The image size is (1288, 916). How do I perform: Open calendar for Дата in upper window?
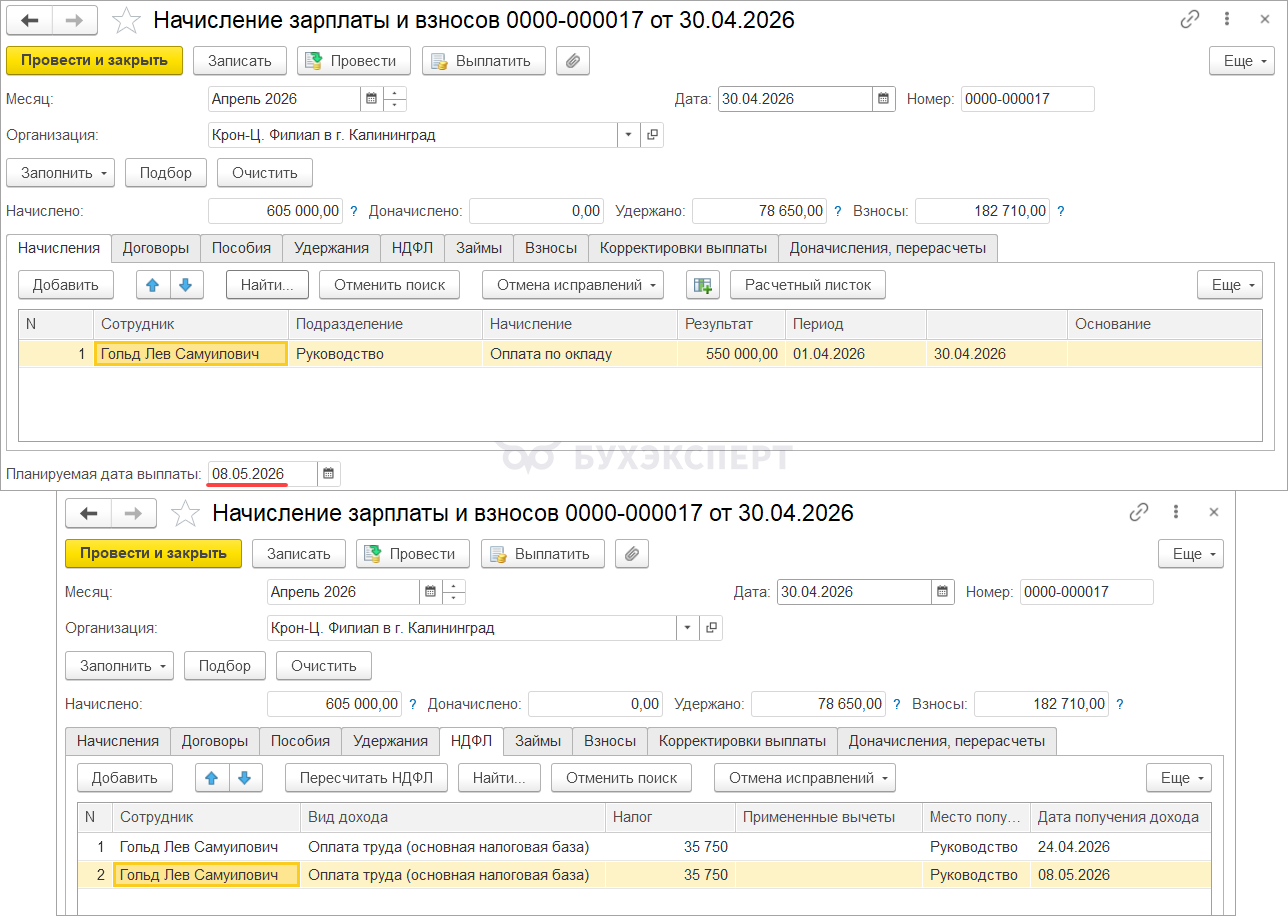884,99
